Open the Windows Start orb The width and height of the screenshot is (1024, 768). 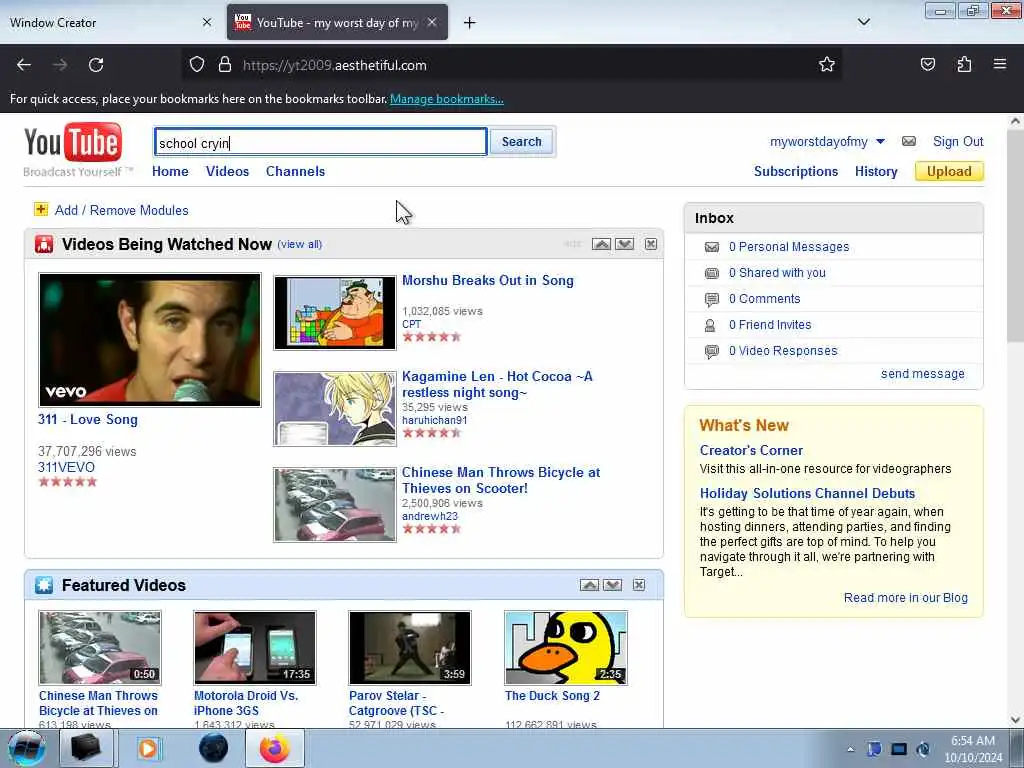point(27,748)
